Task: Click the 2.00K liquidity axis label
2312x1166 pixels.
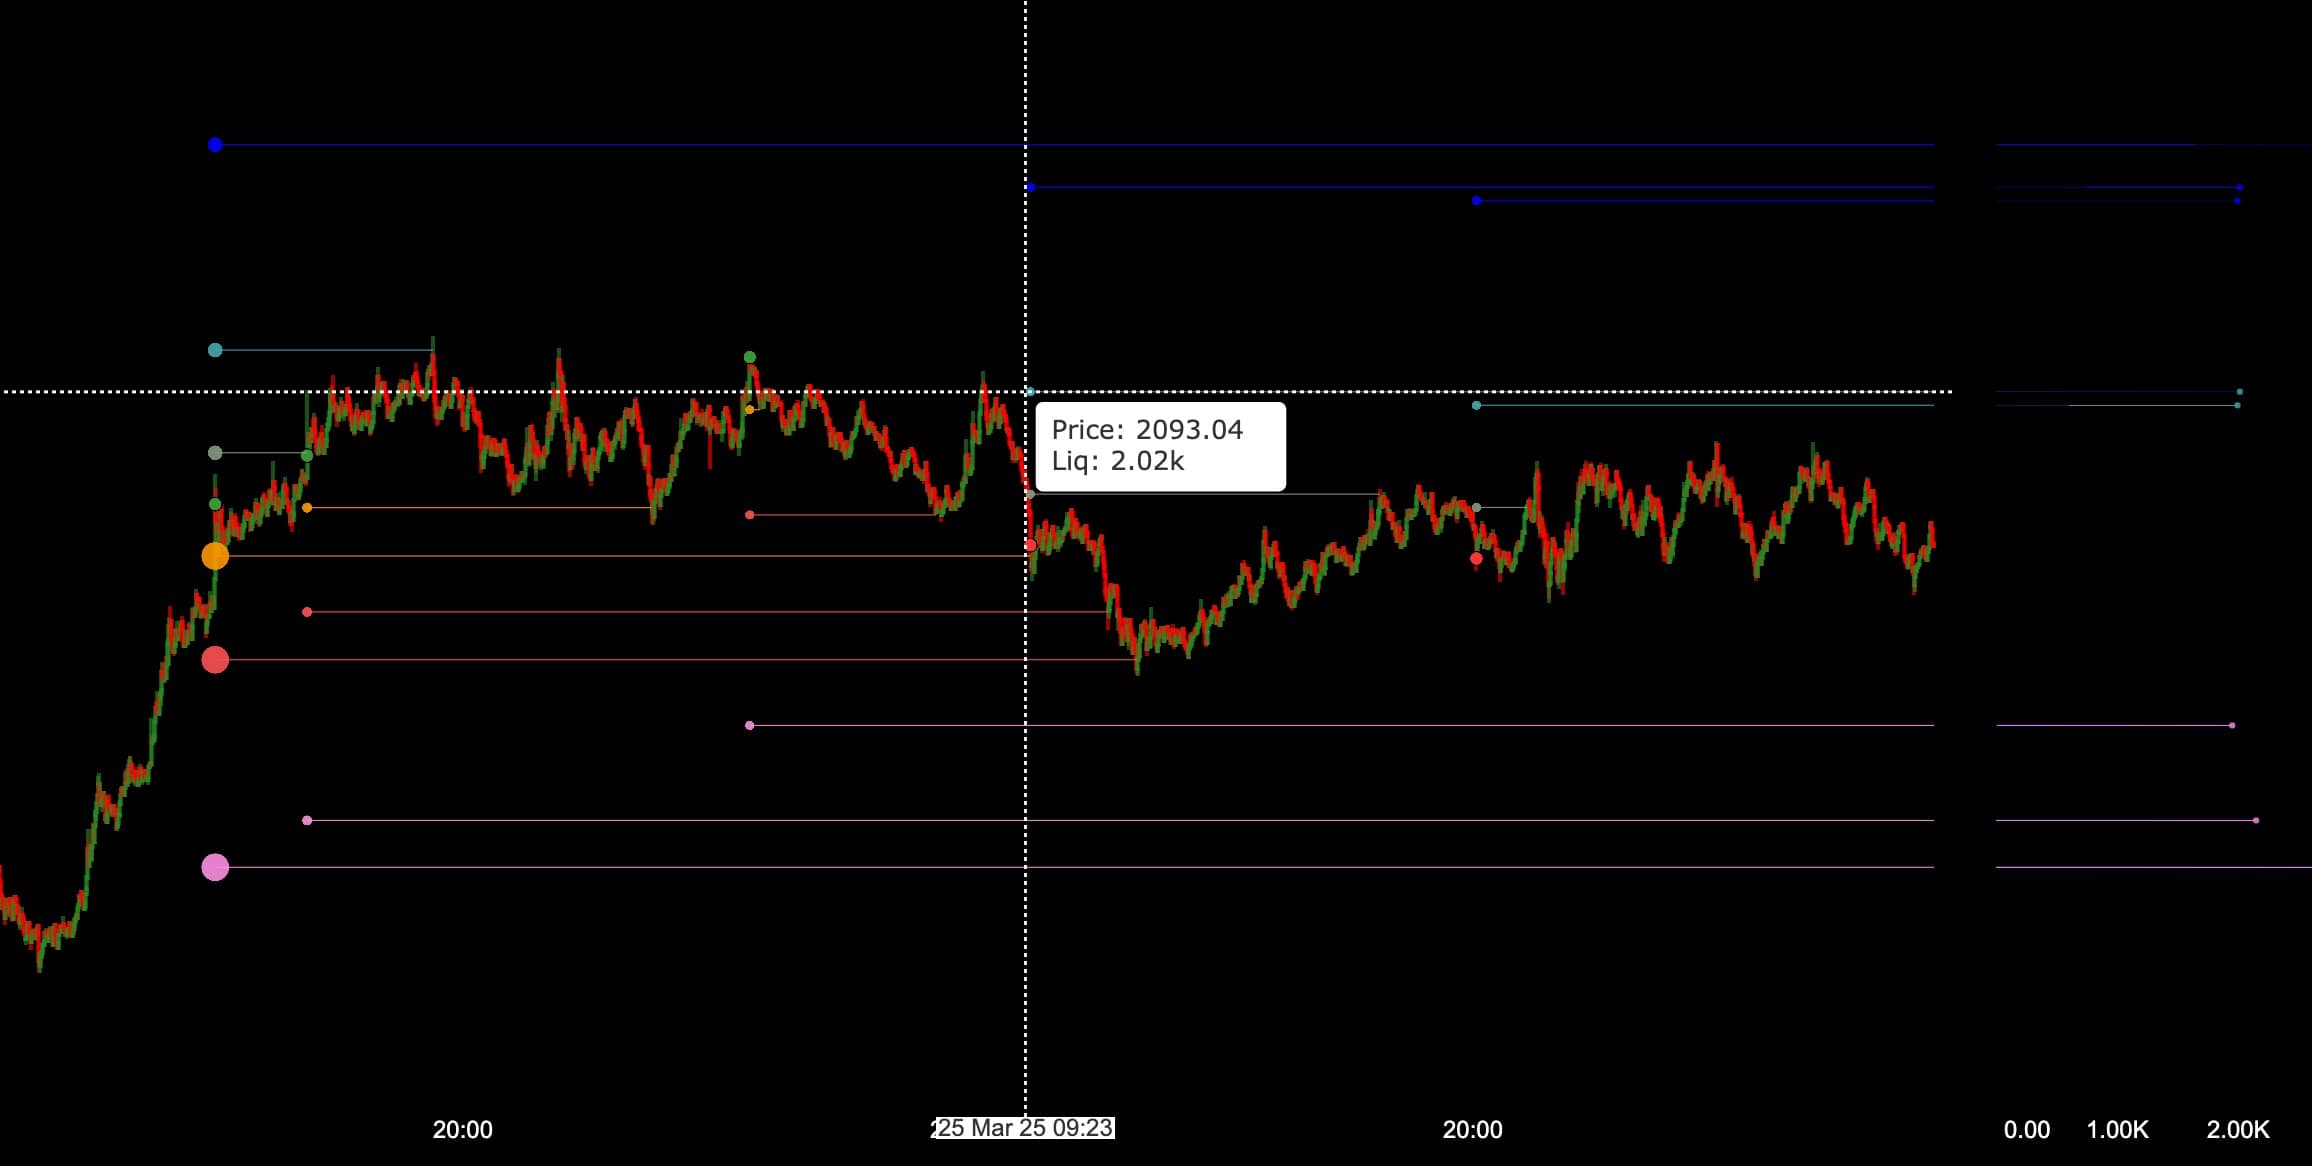Action: [2238, 1130]
